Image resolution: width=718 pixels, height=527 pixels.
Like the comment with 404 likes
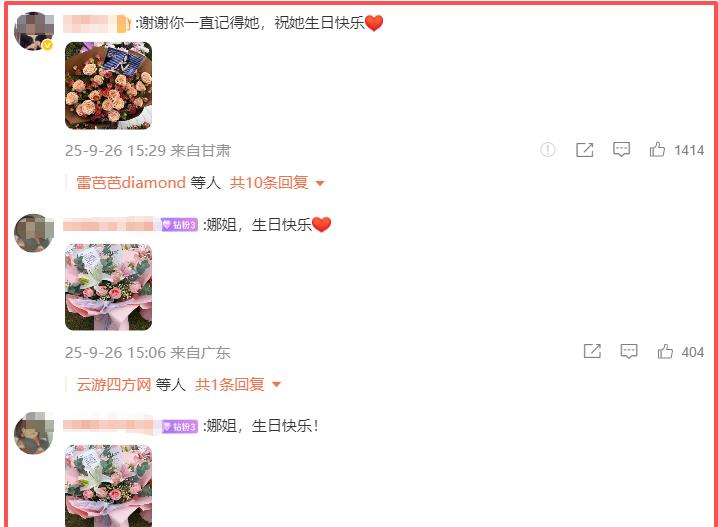coord(665,352)
